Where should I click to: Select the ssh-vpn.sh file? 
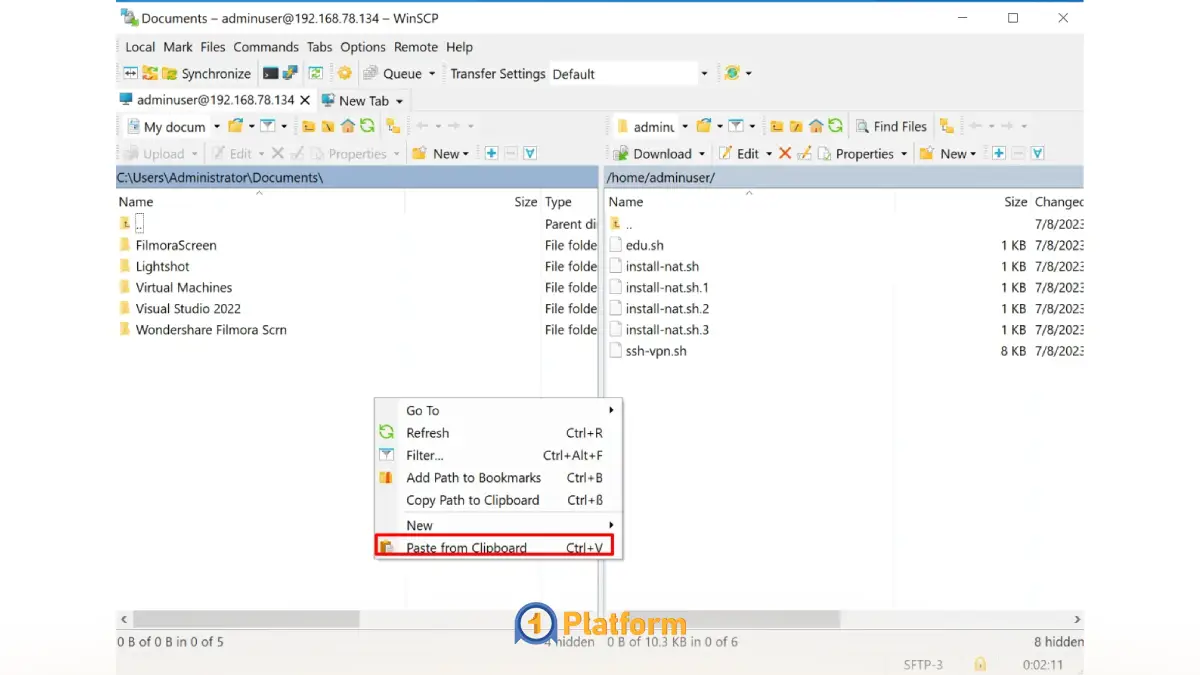tap(655, 351)
